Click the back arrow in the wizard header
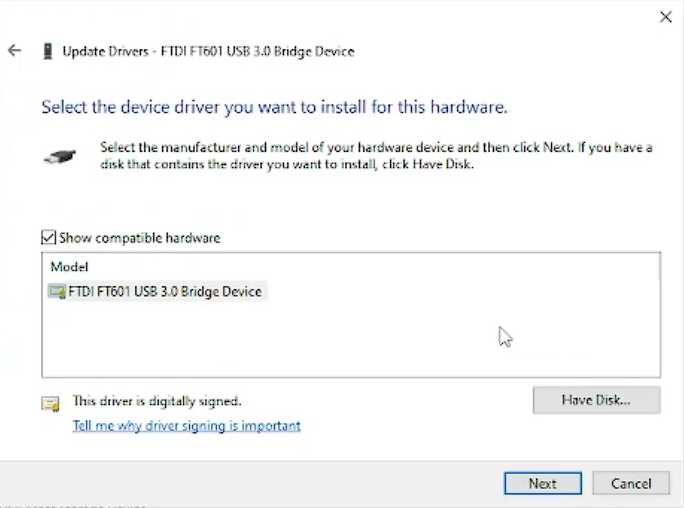684x508 pixels. pyautogui.click(x=14, y=51)
